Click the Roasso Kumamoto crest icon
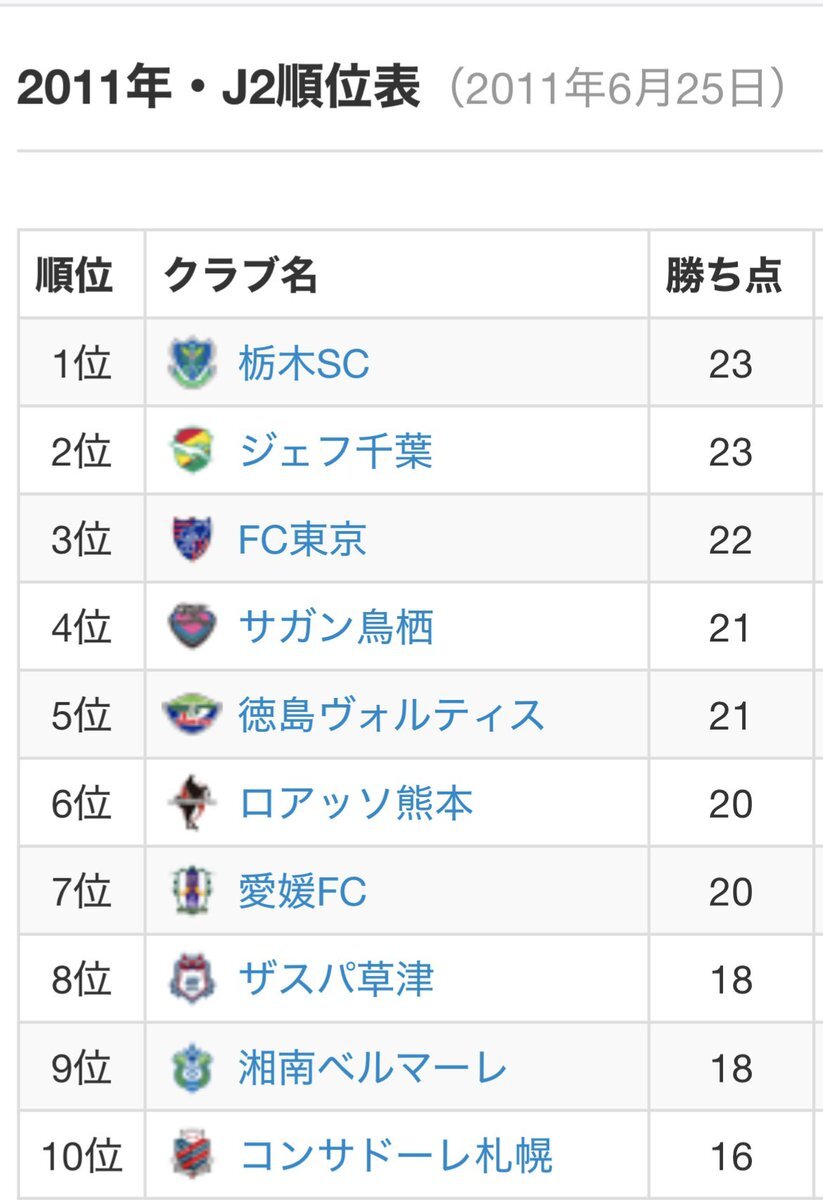The width and height of the screenshot is (823, 1200). [x=191, y=804]
